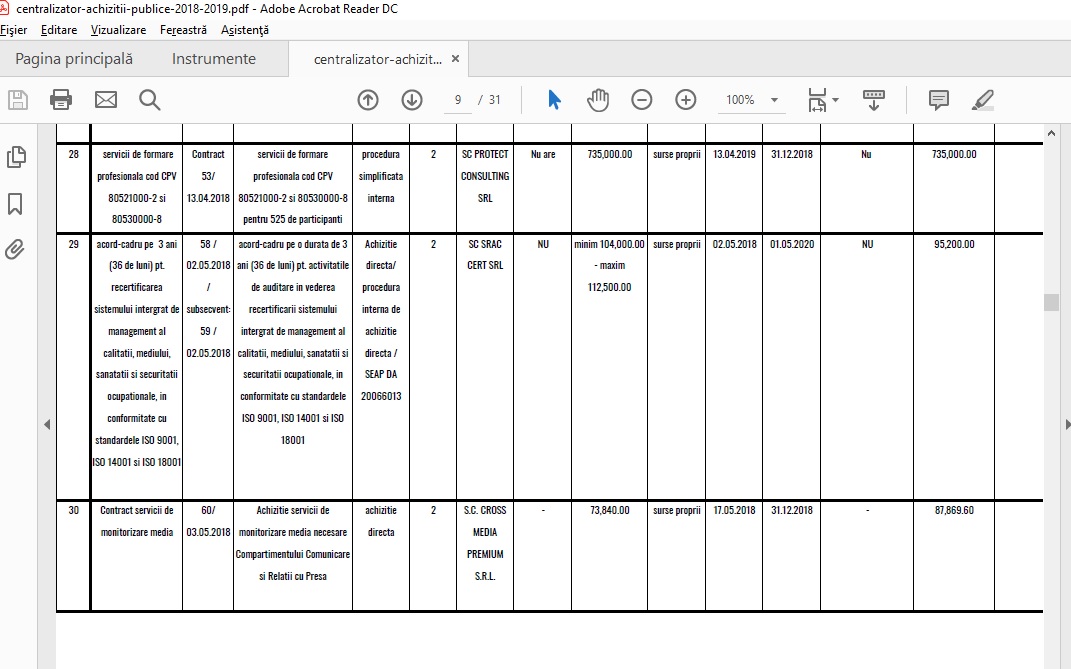Image resolution: width=1071 pixels, height=669 pixels.
Task: Show the Bookmarks side panel
Action: pos(15,204)
